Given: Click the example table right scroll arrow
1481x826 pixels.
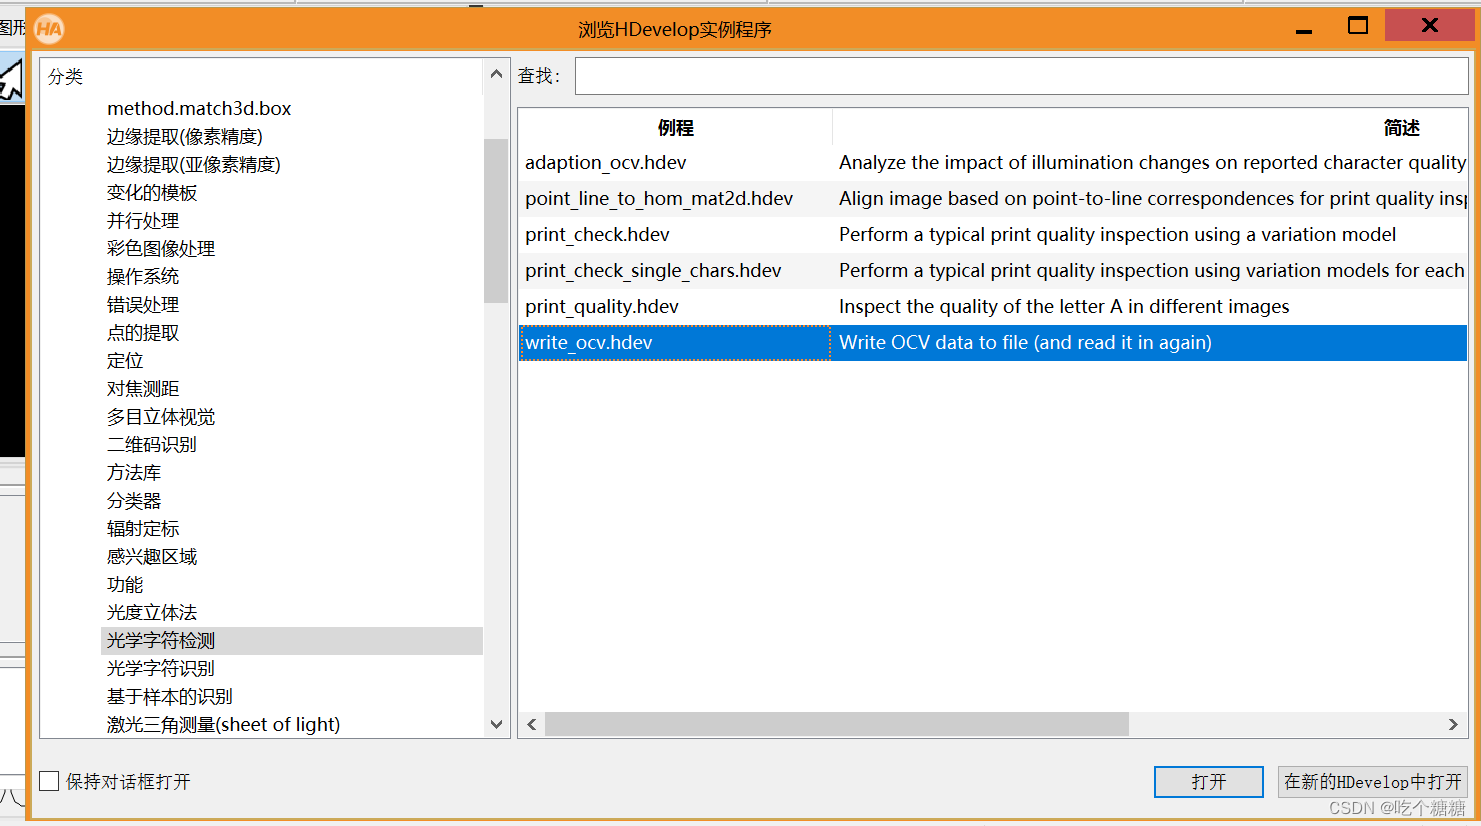Looking at the screenshot, I should point(1453,724).
